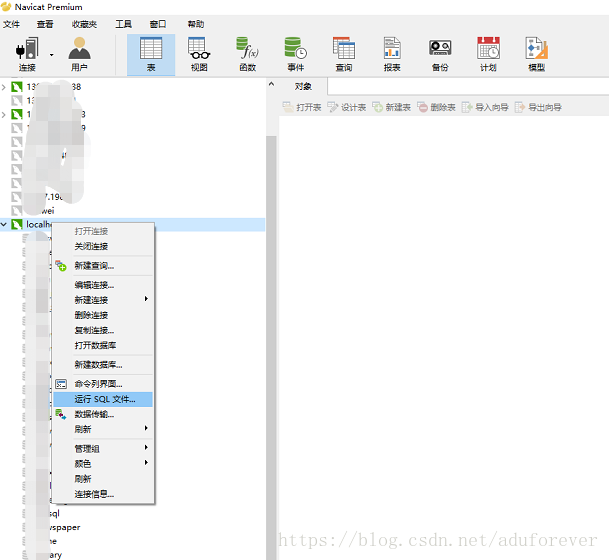Choose 删除连接 in context menu
Viewport: 609px width, 560px height.
103,315
